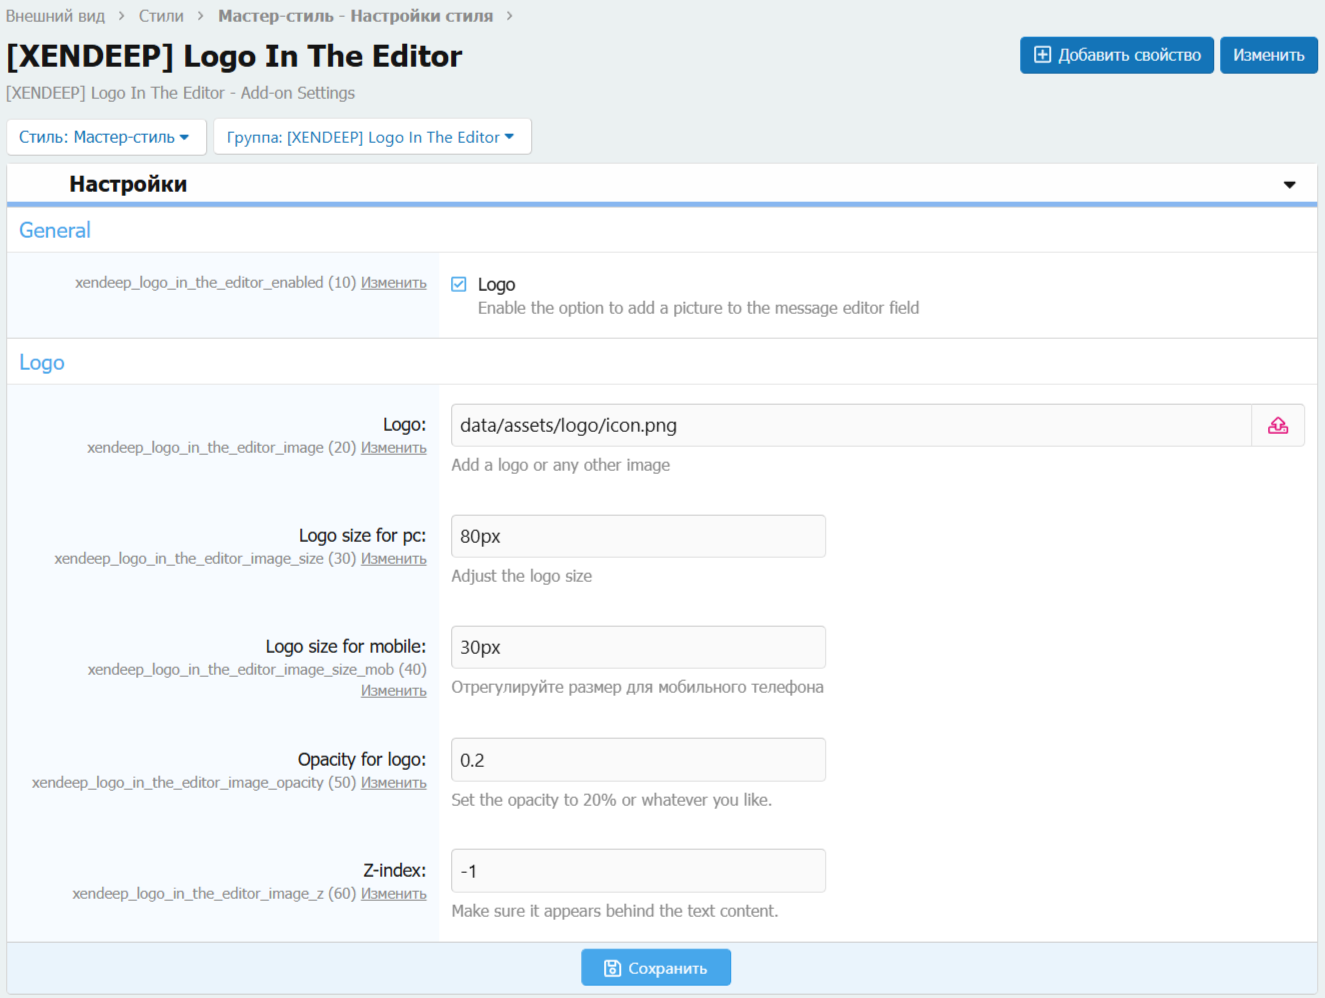Navigate to Стили breadcrumb
Viewport: 1325px width, 998px height.
pyautogui.click(x=161, y=16)
